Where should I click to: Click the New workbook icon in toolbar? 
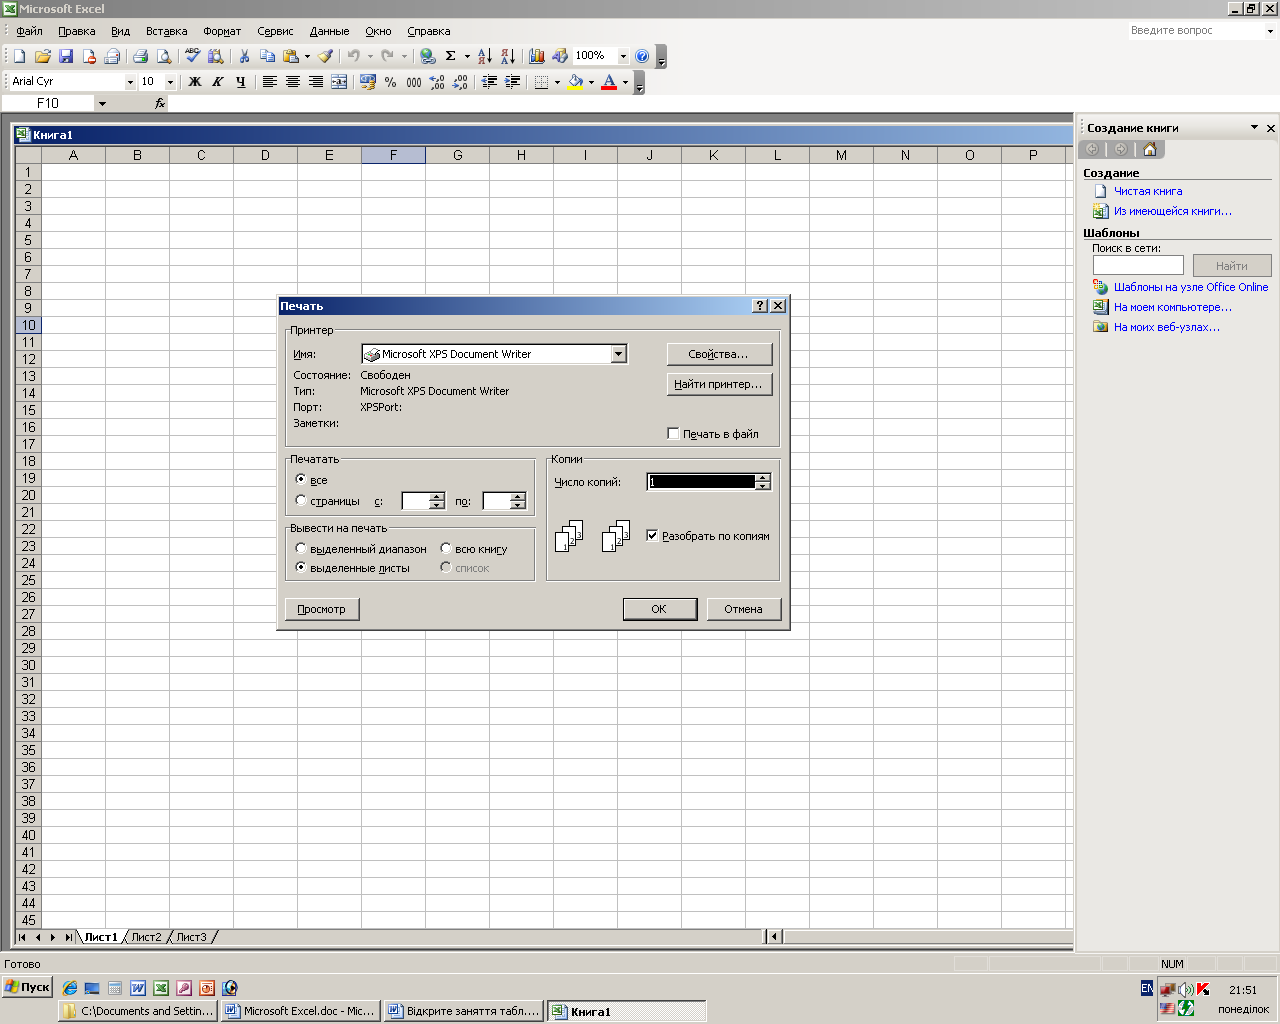pos(19,56)
